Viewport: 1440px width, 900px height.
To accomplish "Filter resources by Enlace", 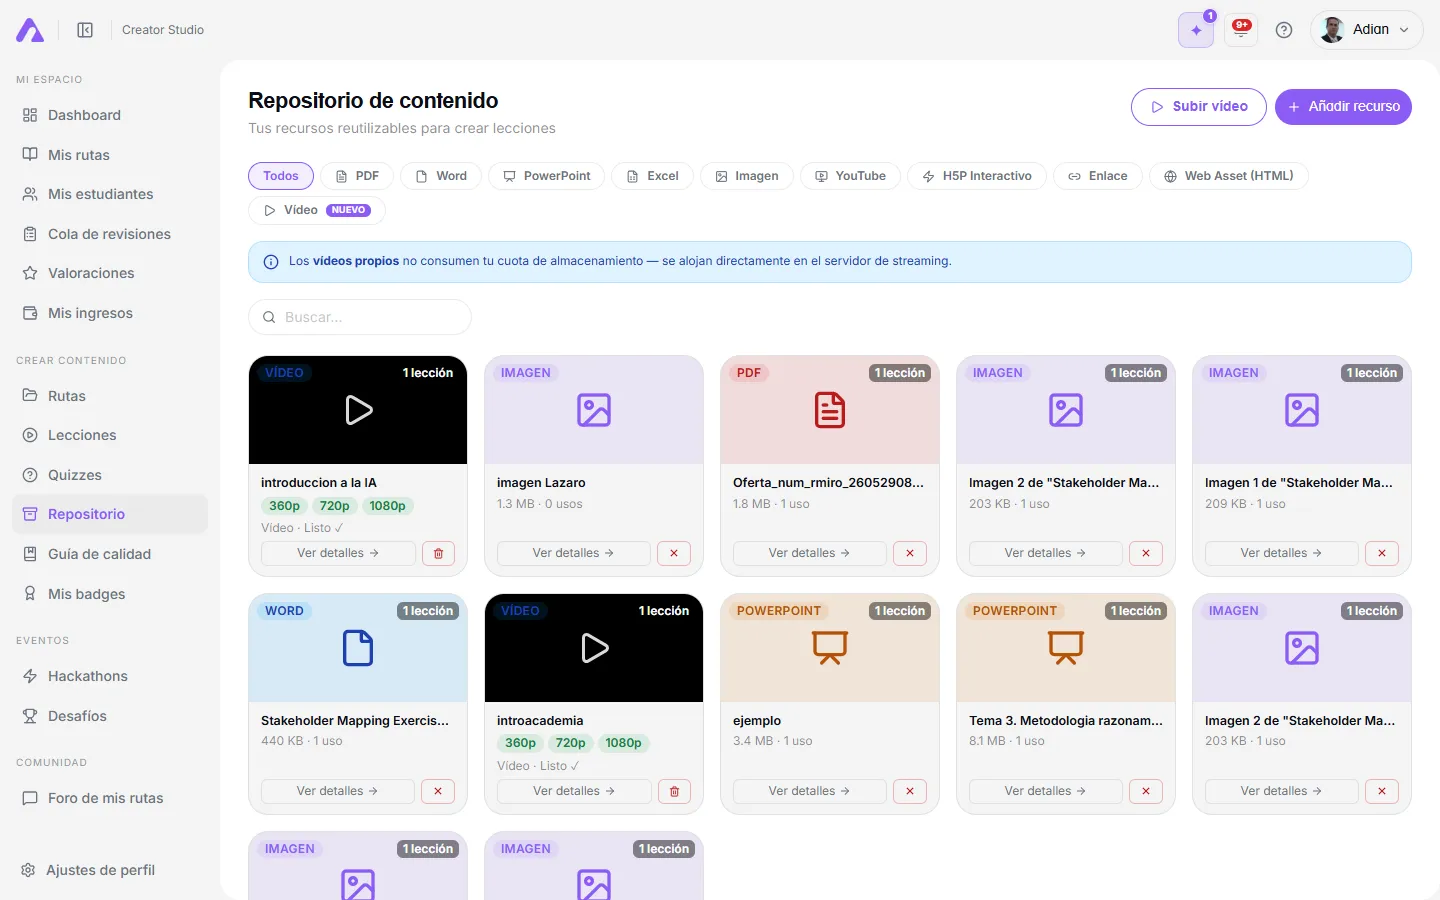I will click(x=1098, y=176).
